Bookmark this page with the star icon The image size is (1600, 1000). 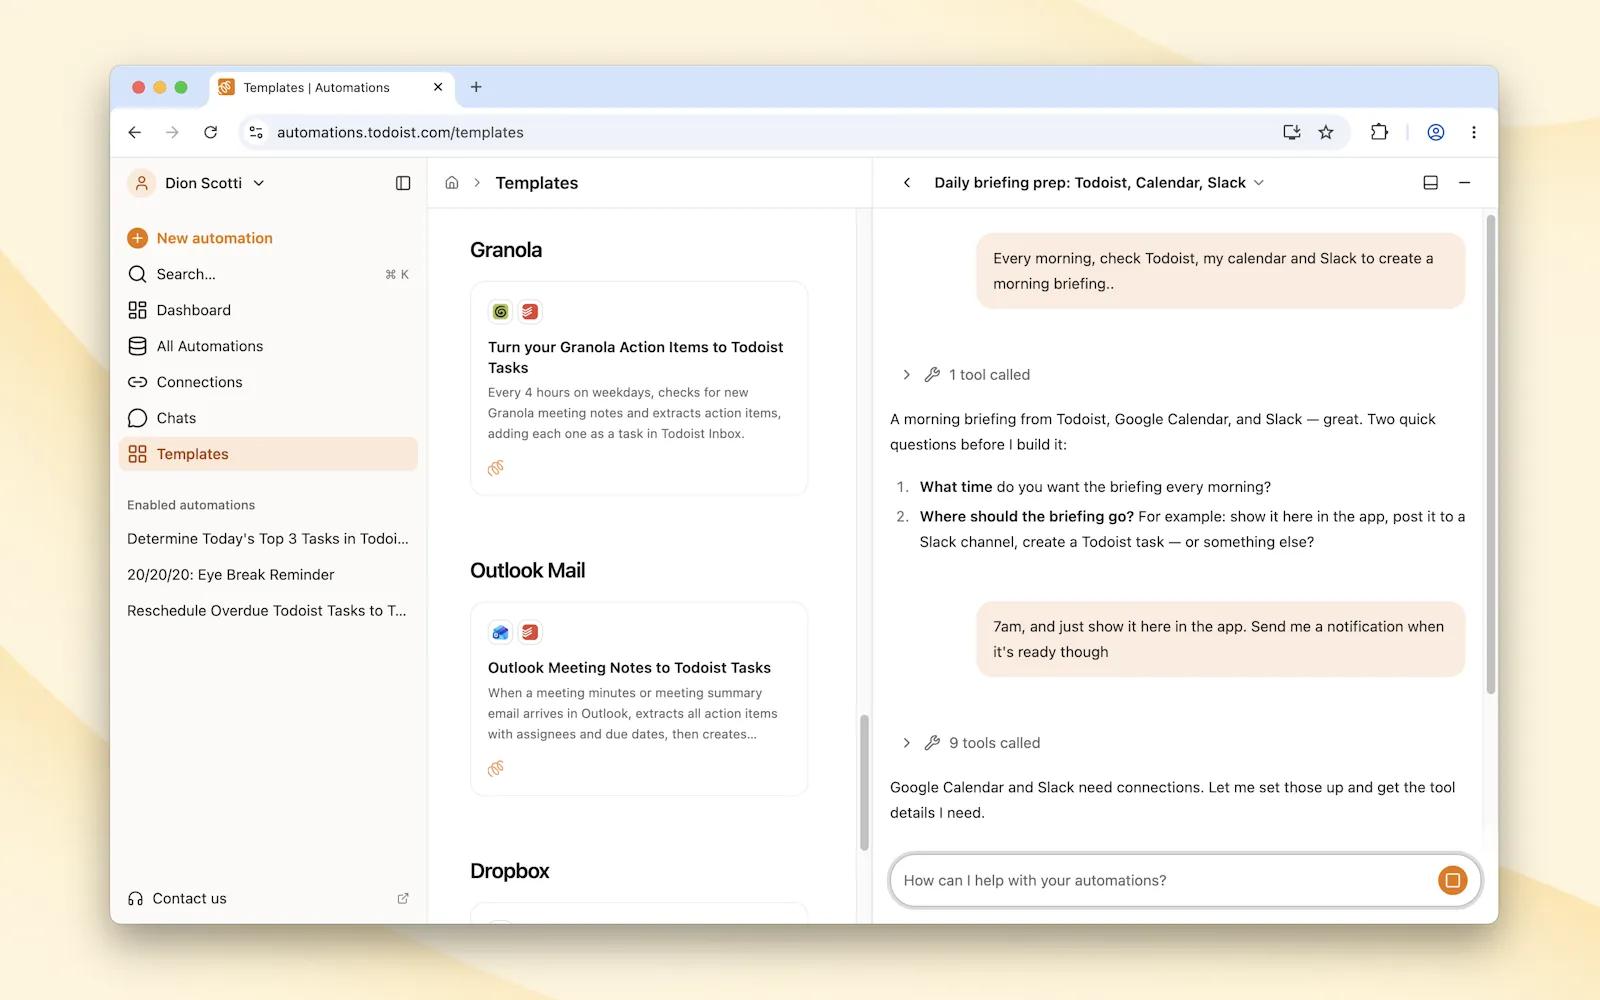1326,132
